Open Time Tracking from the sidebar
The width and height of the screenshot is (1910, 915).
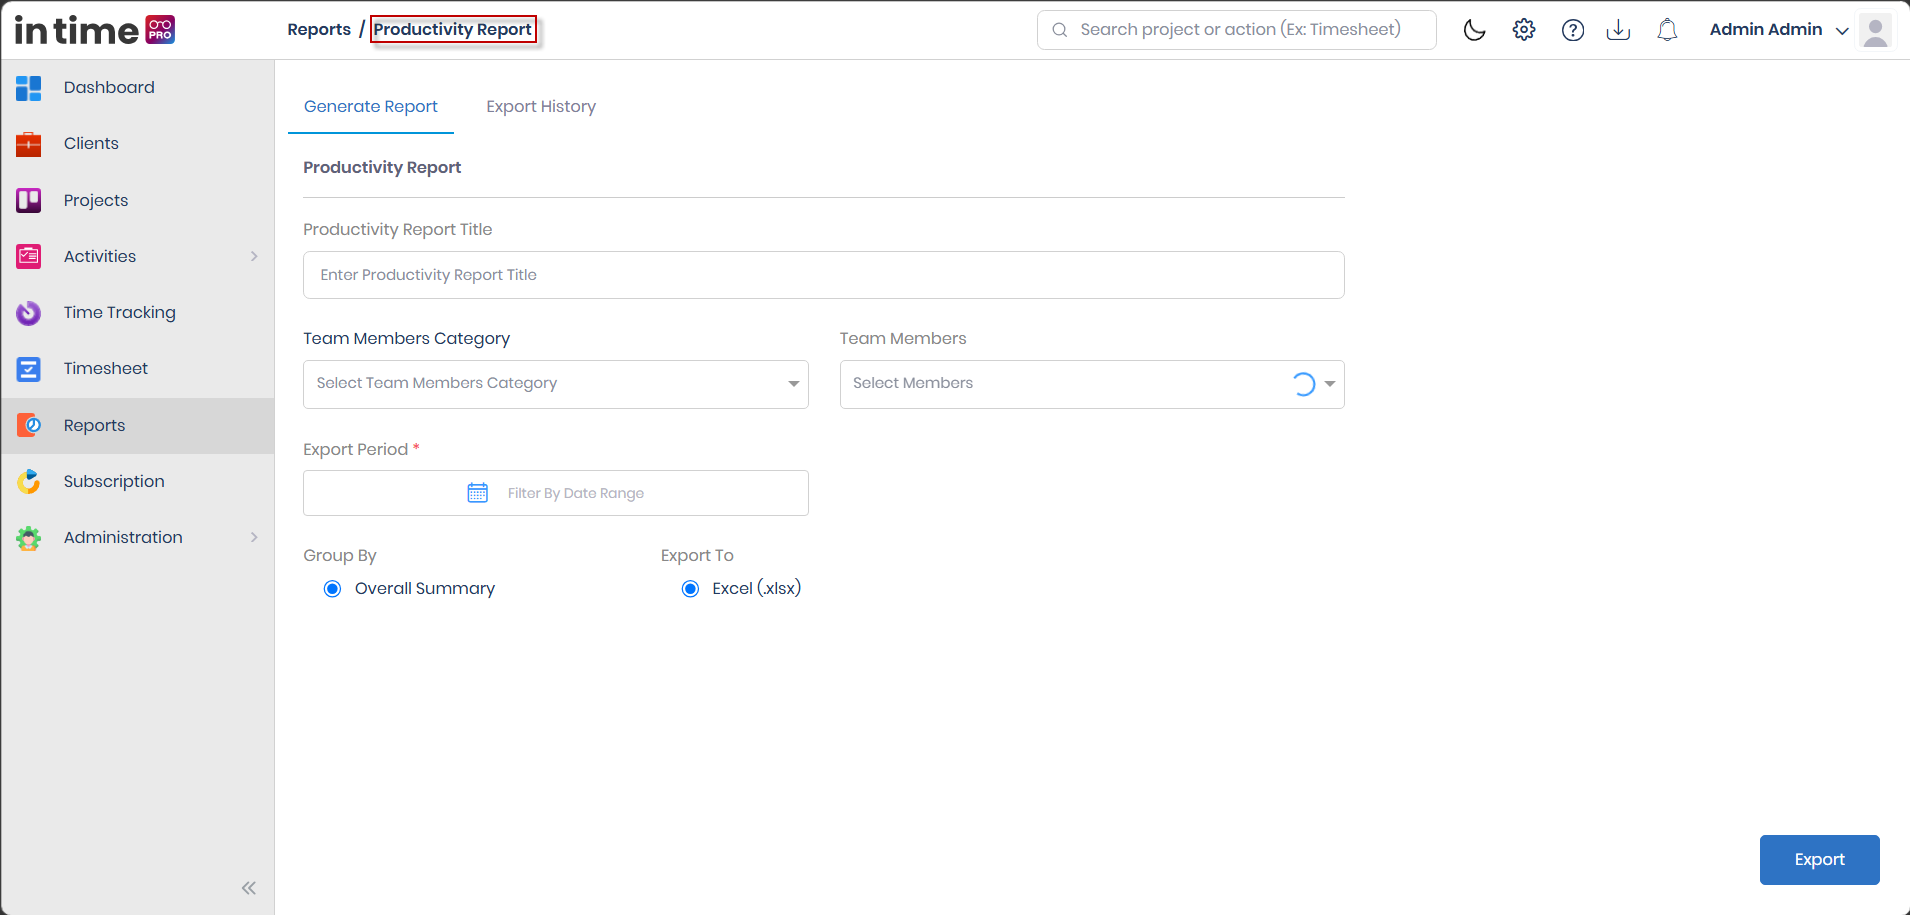(x=138, y=313)
